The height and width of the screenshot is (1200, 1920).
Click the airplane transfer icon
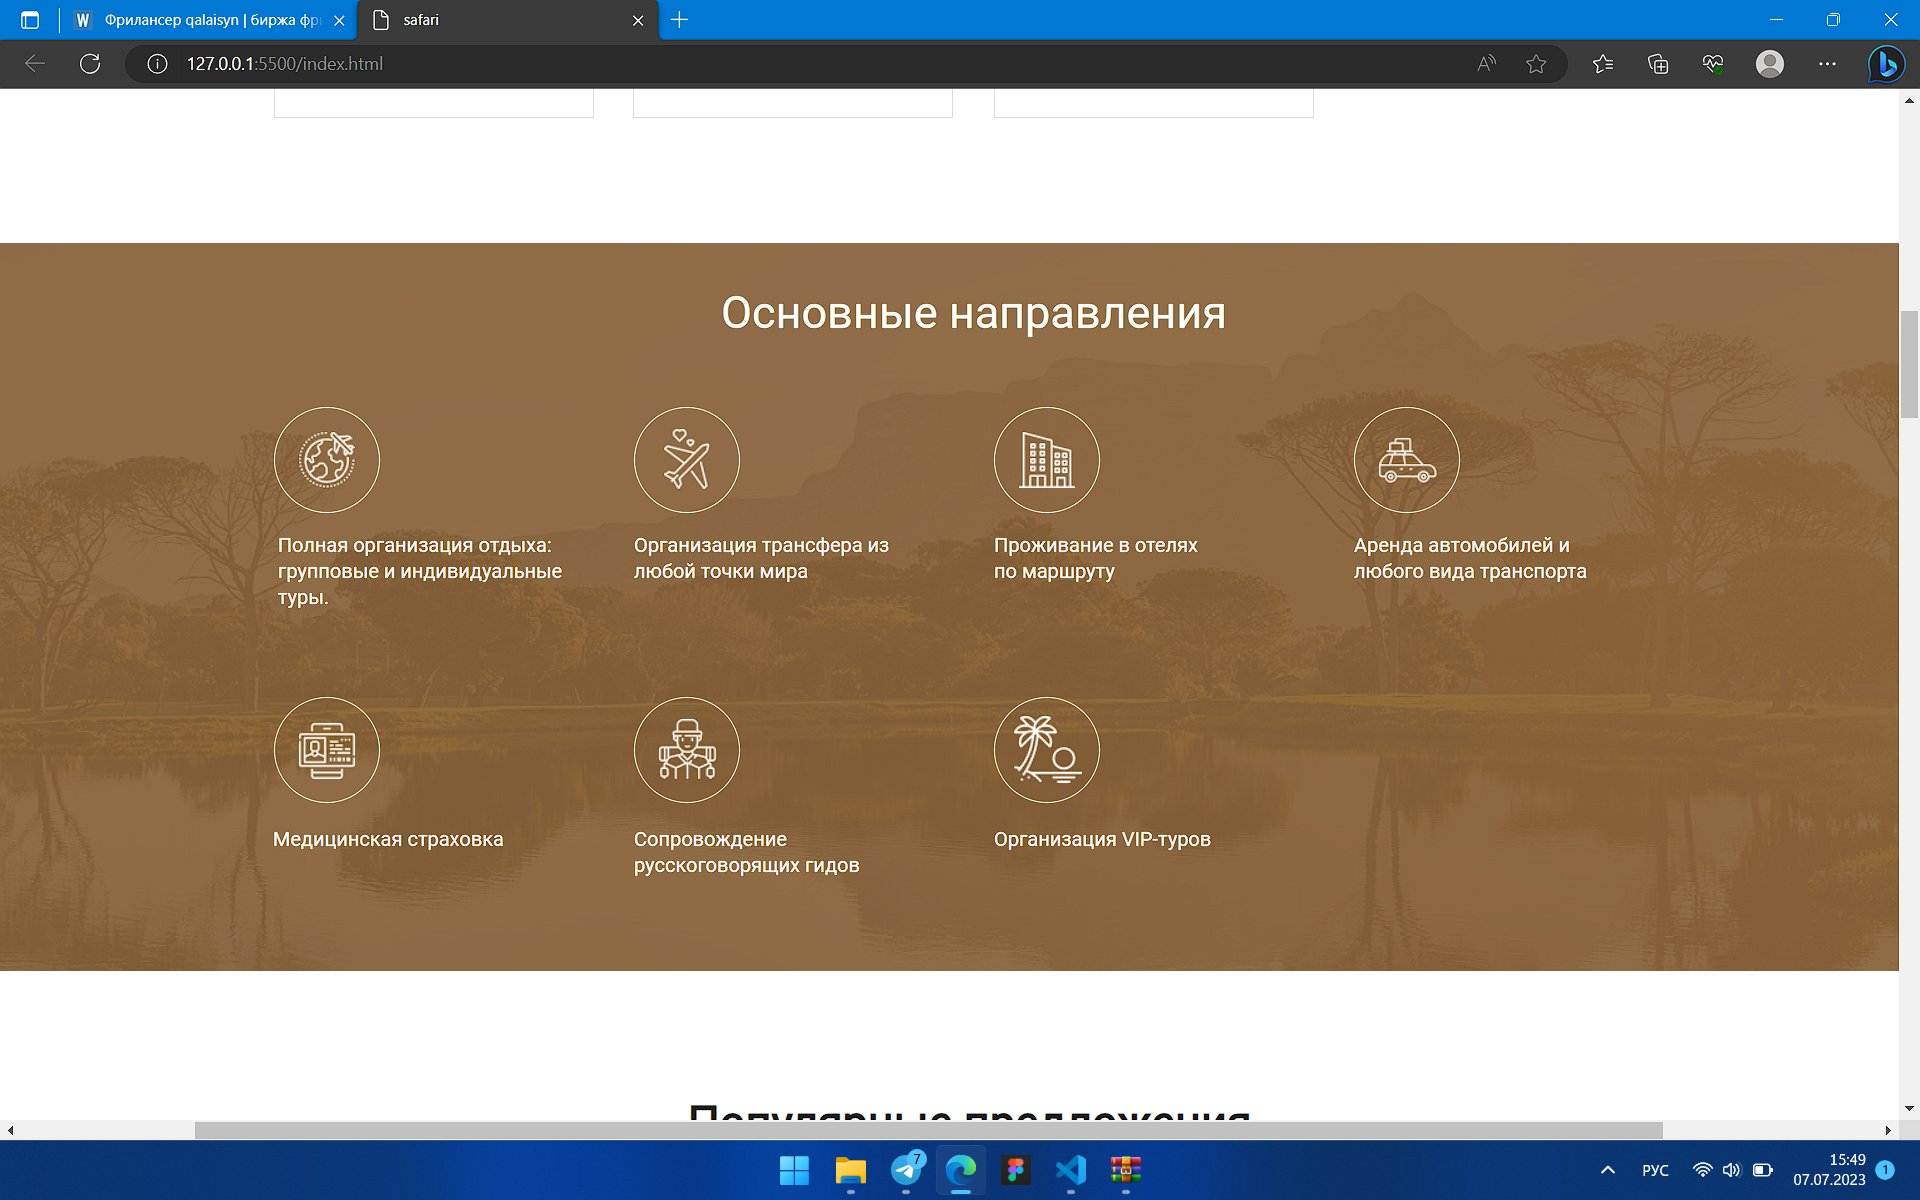tap(687, 460)
